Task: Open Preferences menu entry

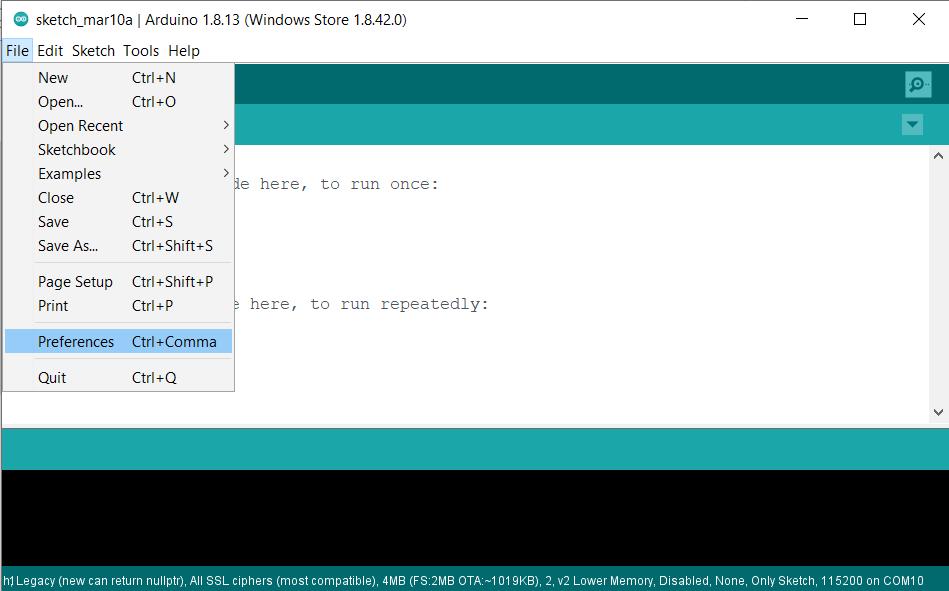Action: [118, 342]
